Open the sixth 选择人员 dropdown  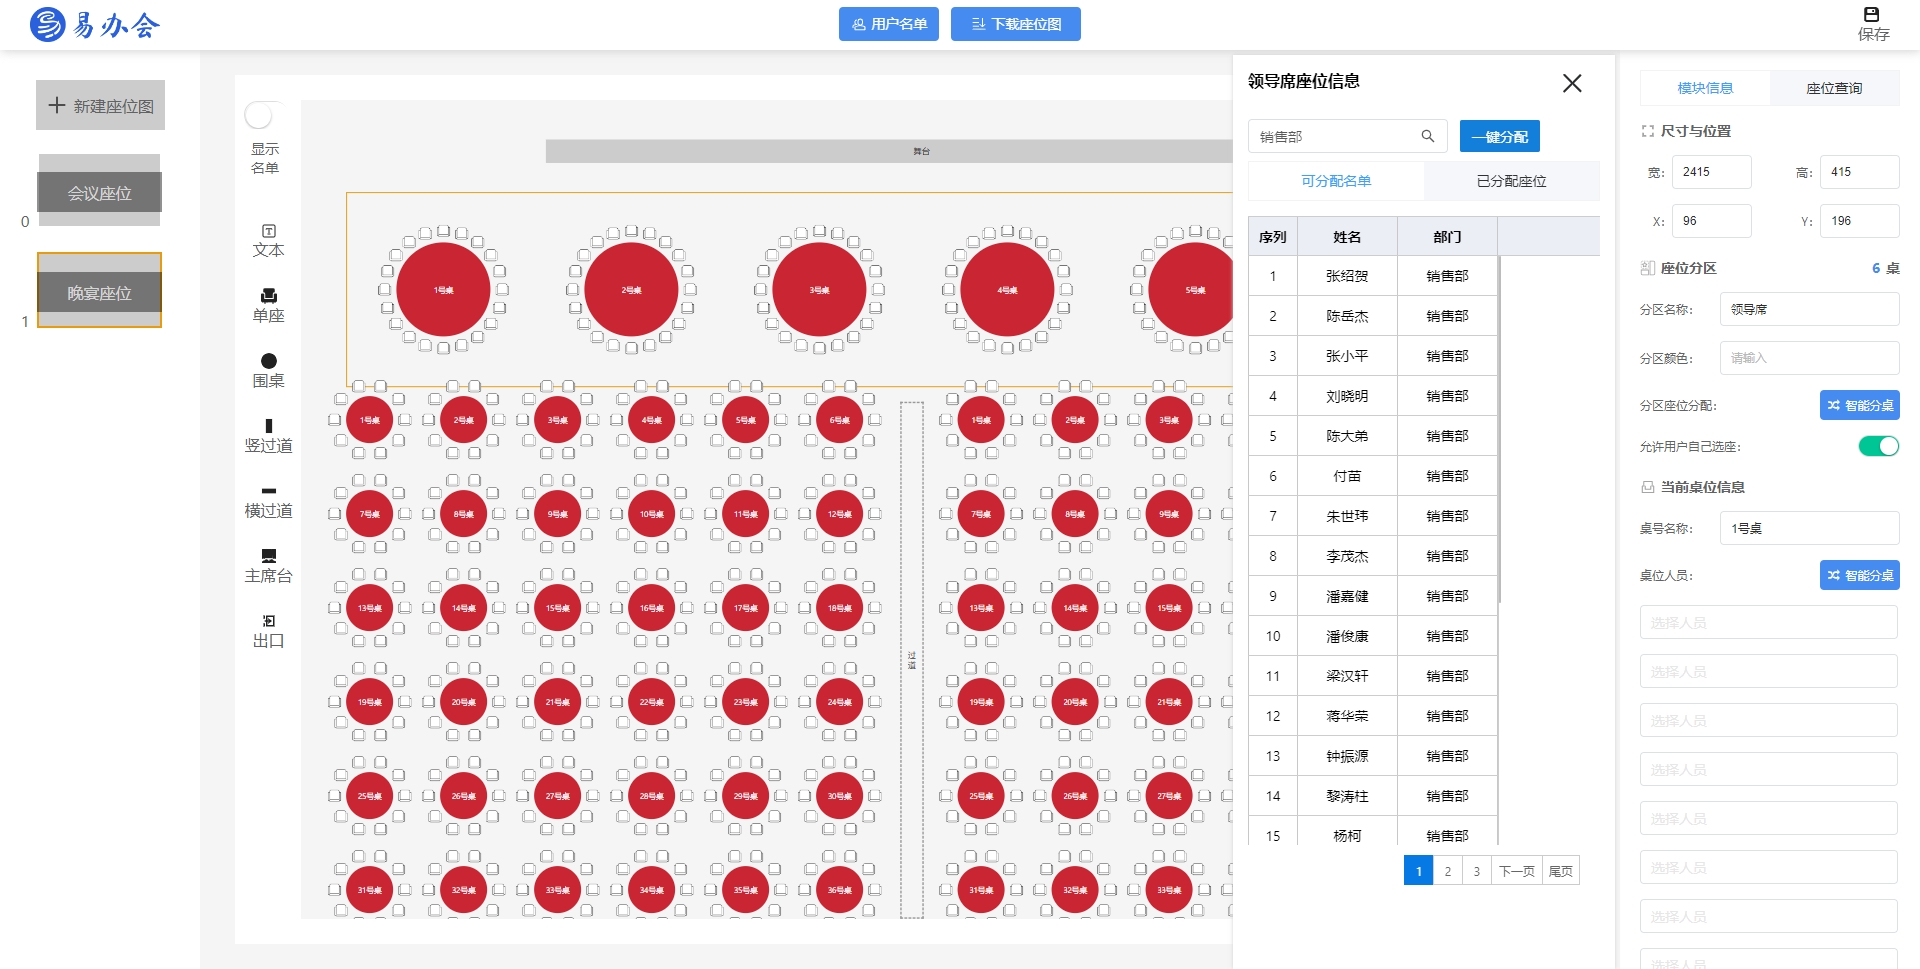click(1768, 867)
